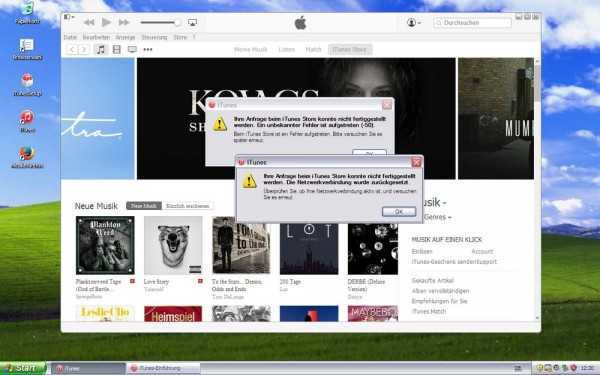This screenshot has width=600, height=375.
Task: Click the MUMF banner on the right
Action: (496, 119)
